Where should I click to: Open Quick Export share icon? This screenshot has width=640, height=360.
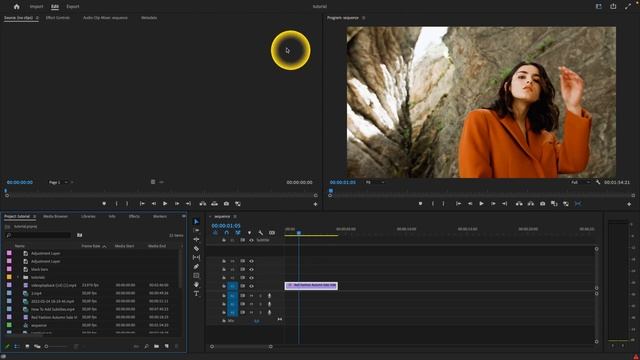[x=613, y=6]
